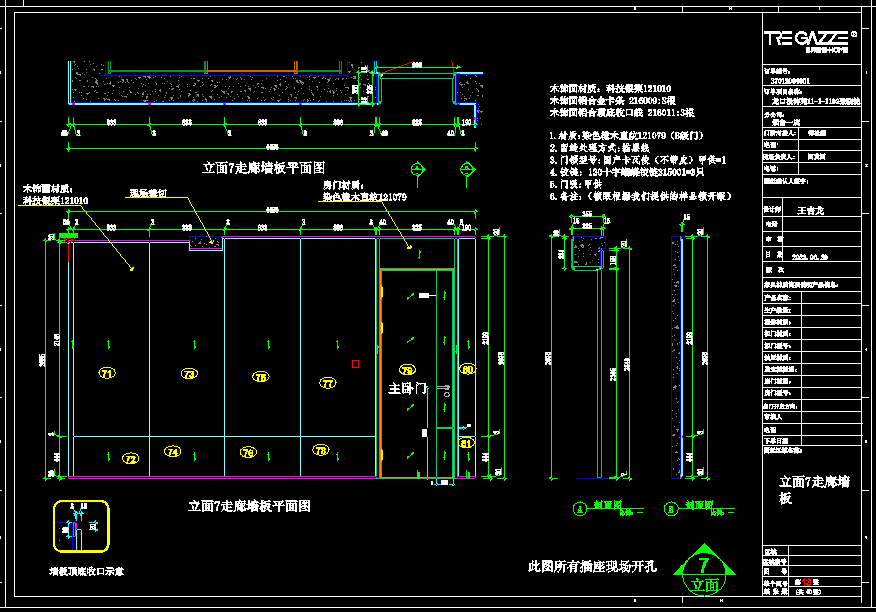Viewport: 876px width, 612px height.
Task: Click the circled panel tag 76
Action: pos(248,452)
